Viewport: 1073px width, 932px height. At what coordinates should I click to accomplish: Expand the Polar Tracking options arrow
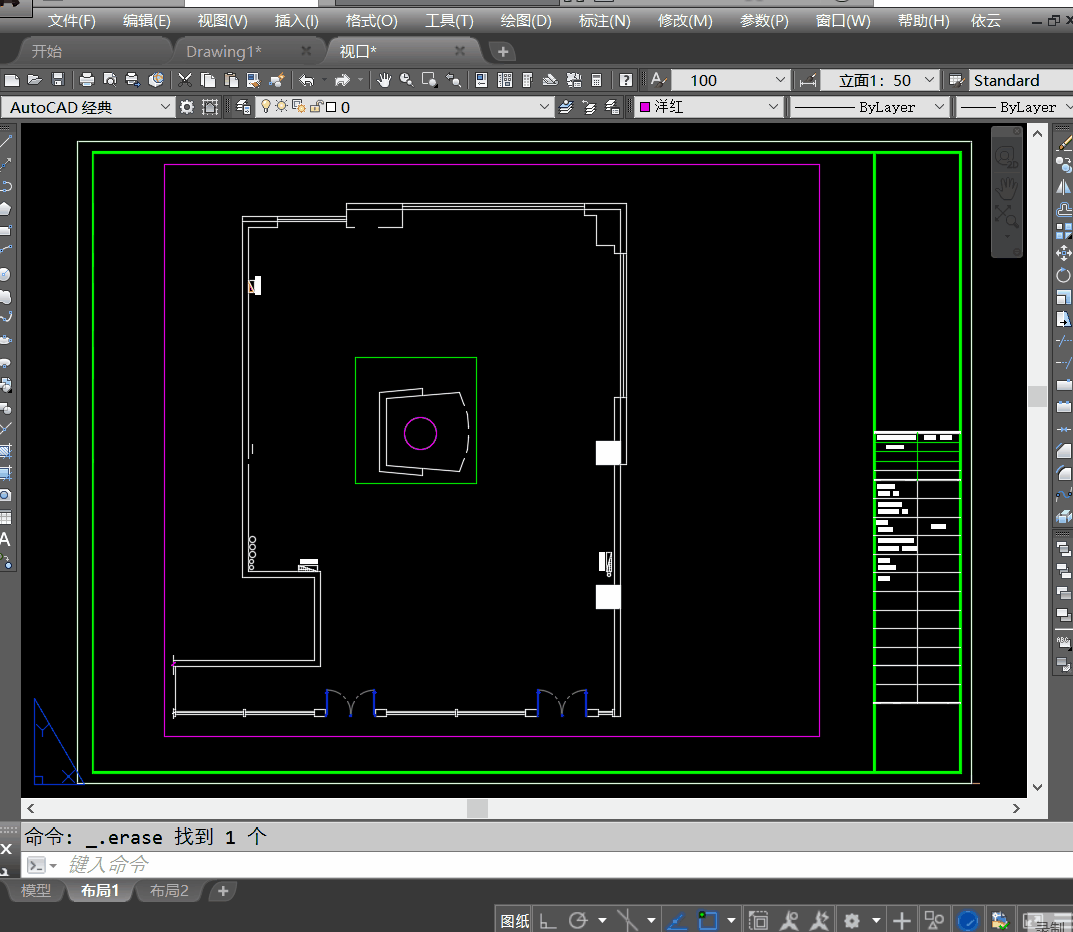click(602, 921)
